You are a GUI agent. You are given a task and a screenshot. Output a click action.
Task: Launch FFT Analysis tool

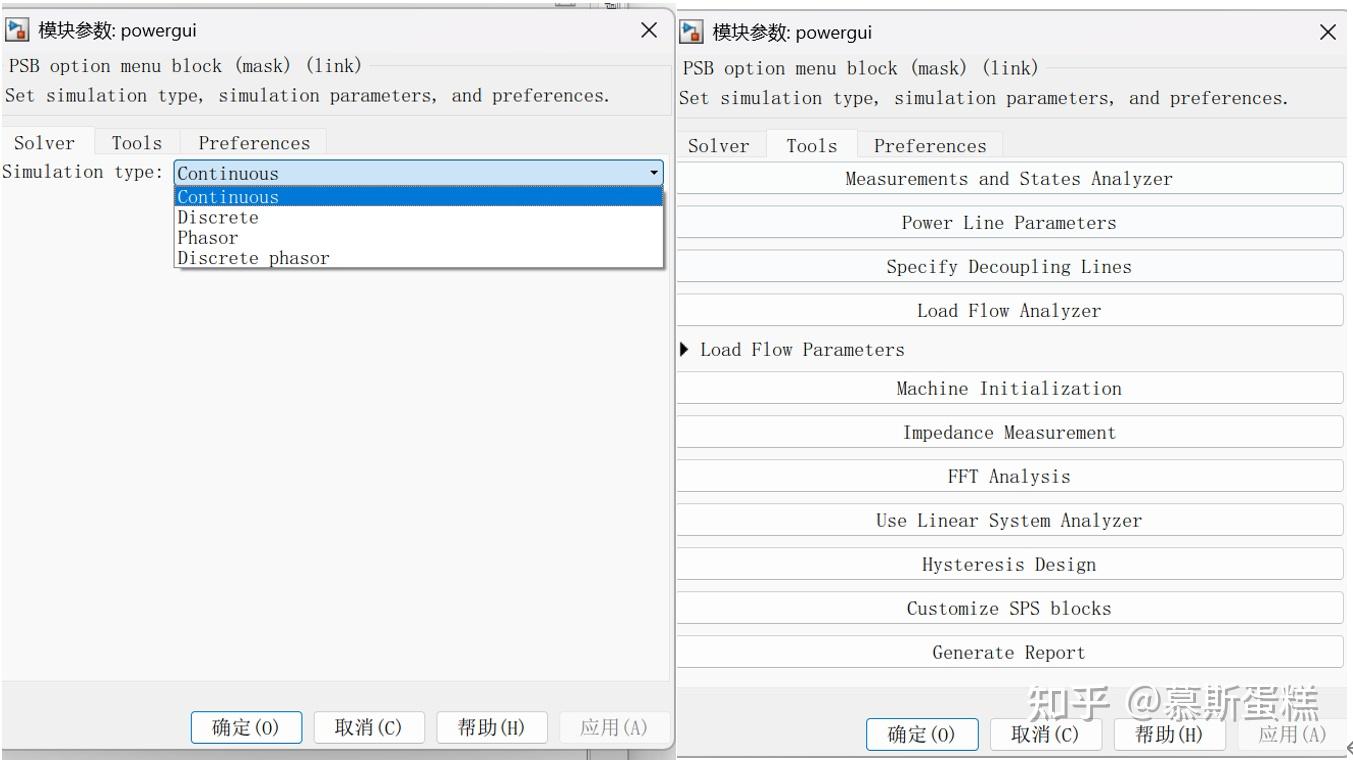tap(1009, 477)
